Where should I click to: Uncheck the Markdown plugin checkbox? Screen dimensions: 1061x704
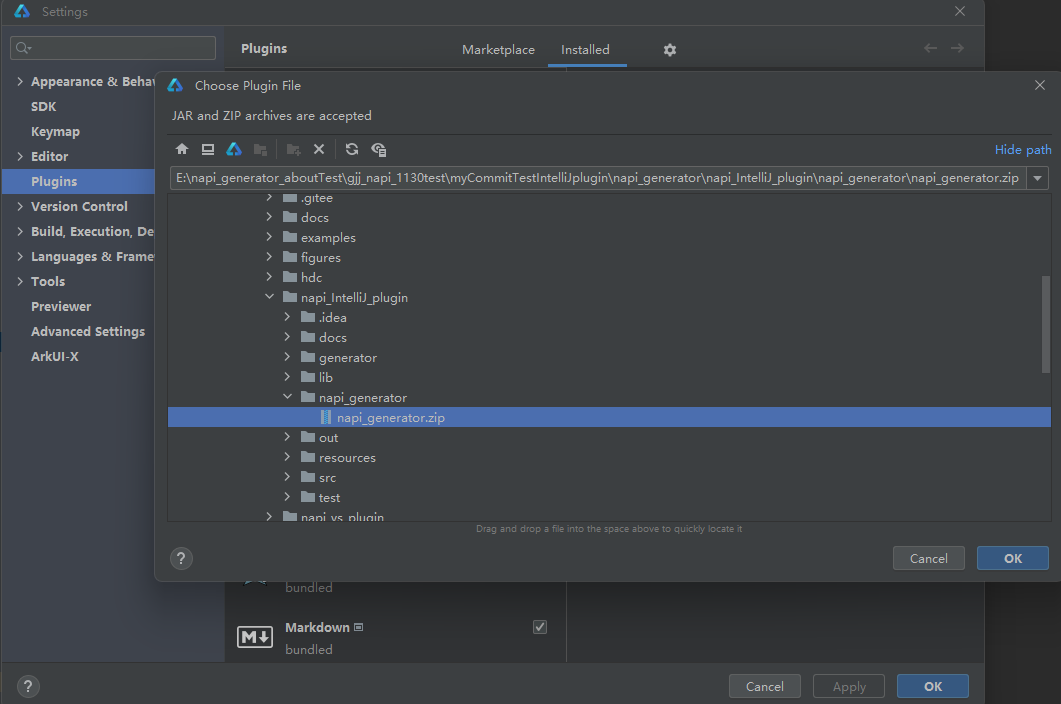click(540, 627)
